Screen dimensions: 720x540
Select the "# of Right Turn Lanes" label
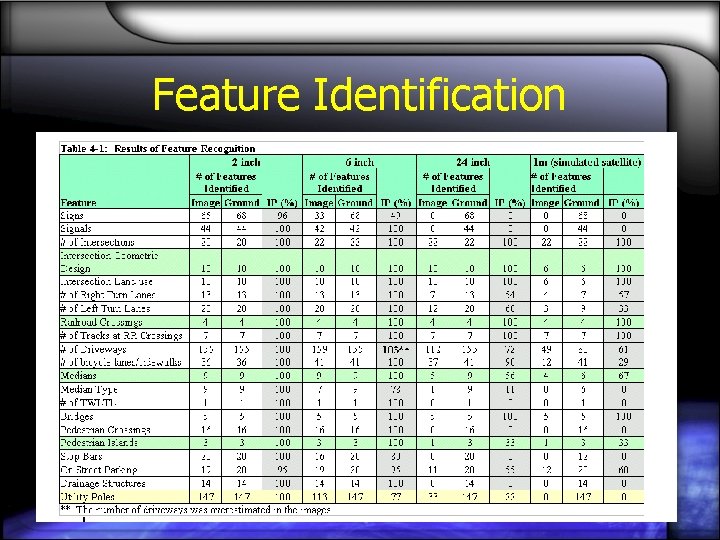tap(107, 295)
